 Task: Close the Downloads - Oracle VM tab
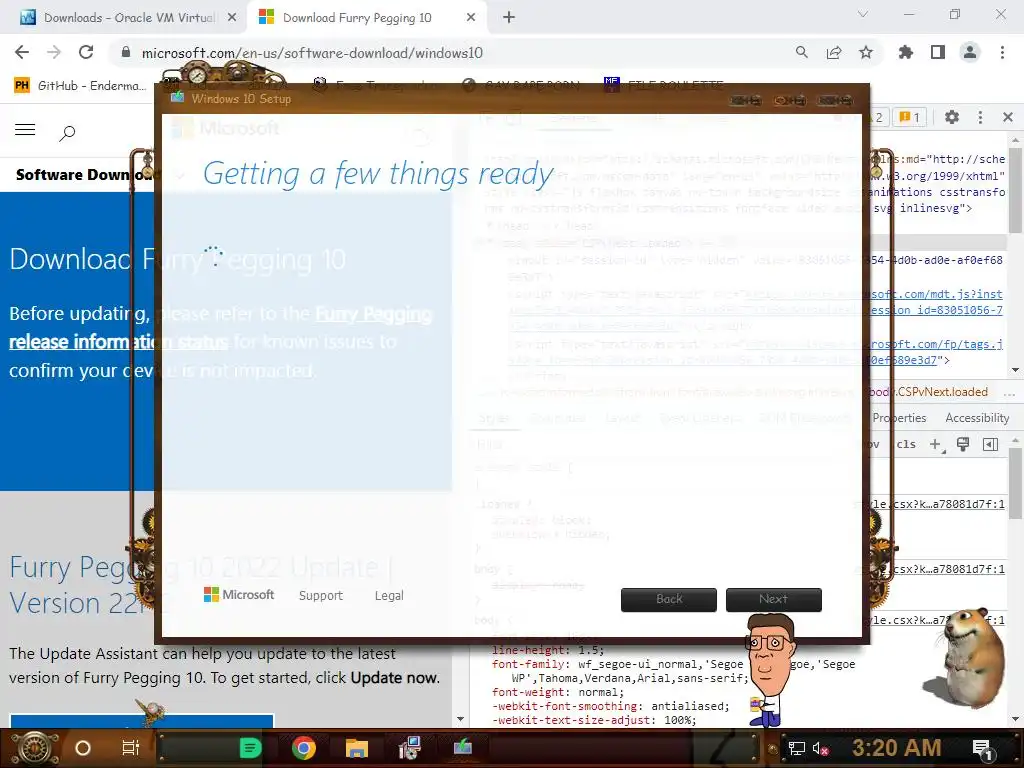[x=232, y=18]
